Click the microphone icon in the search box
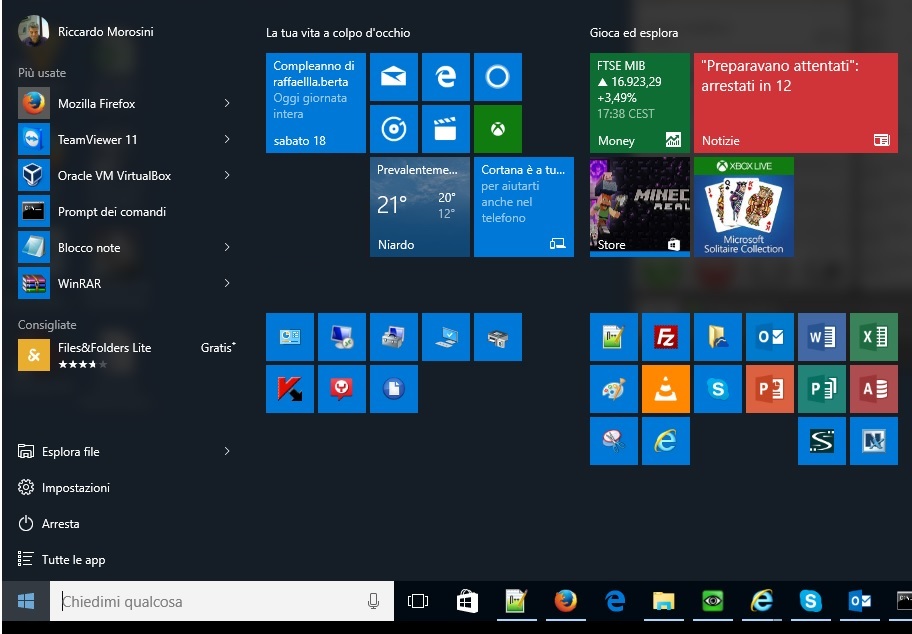 tap(373, 601)
